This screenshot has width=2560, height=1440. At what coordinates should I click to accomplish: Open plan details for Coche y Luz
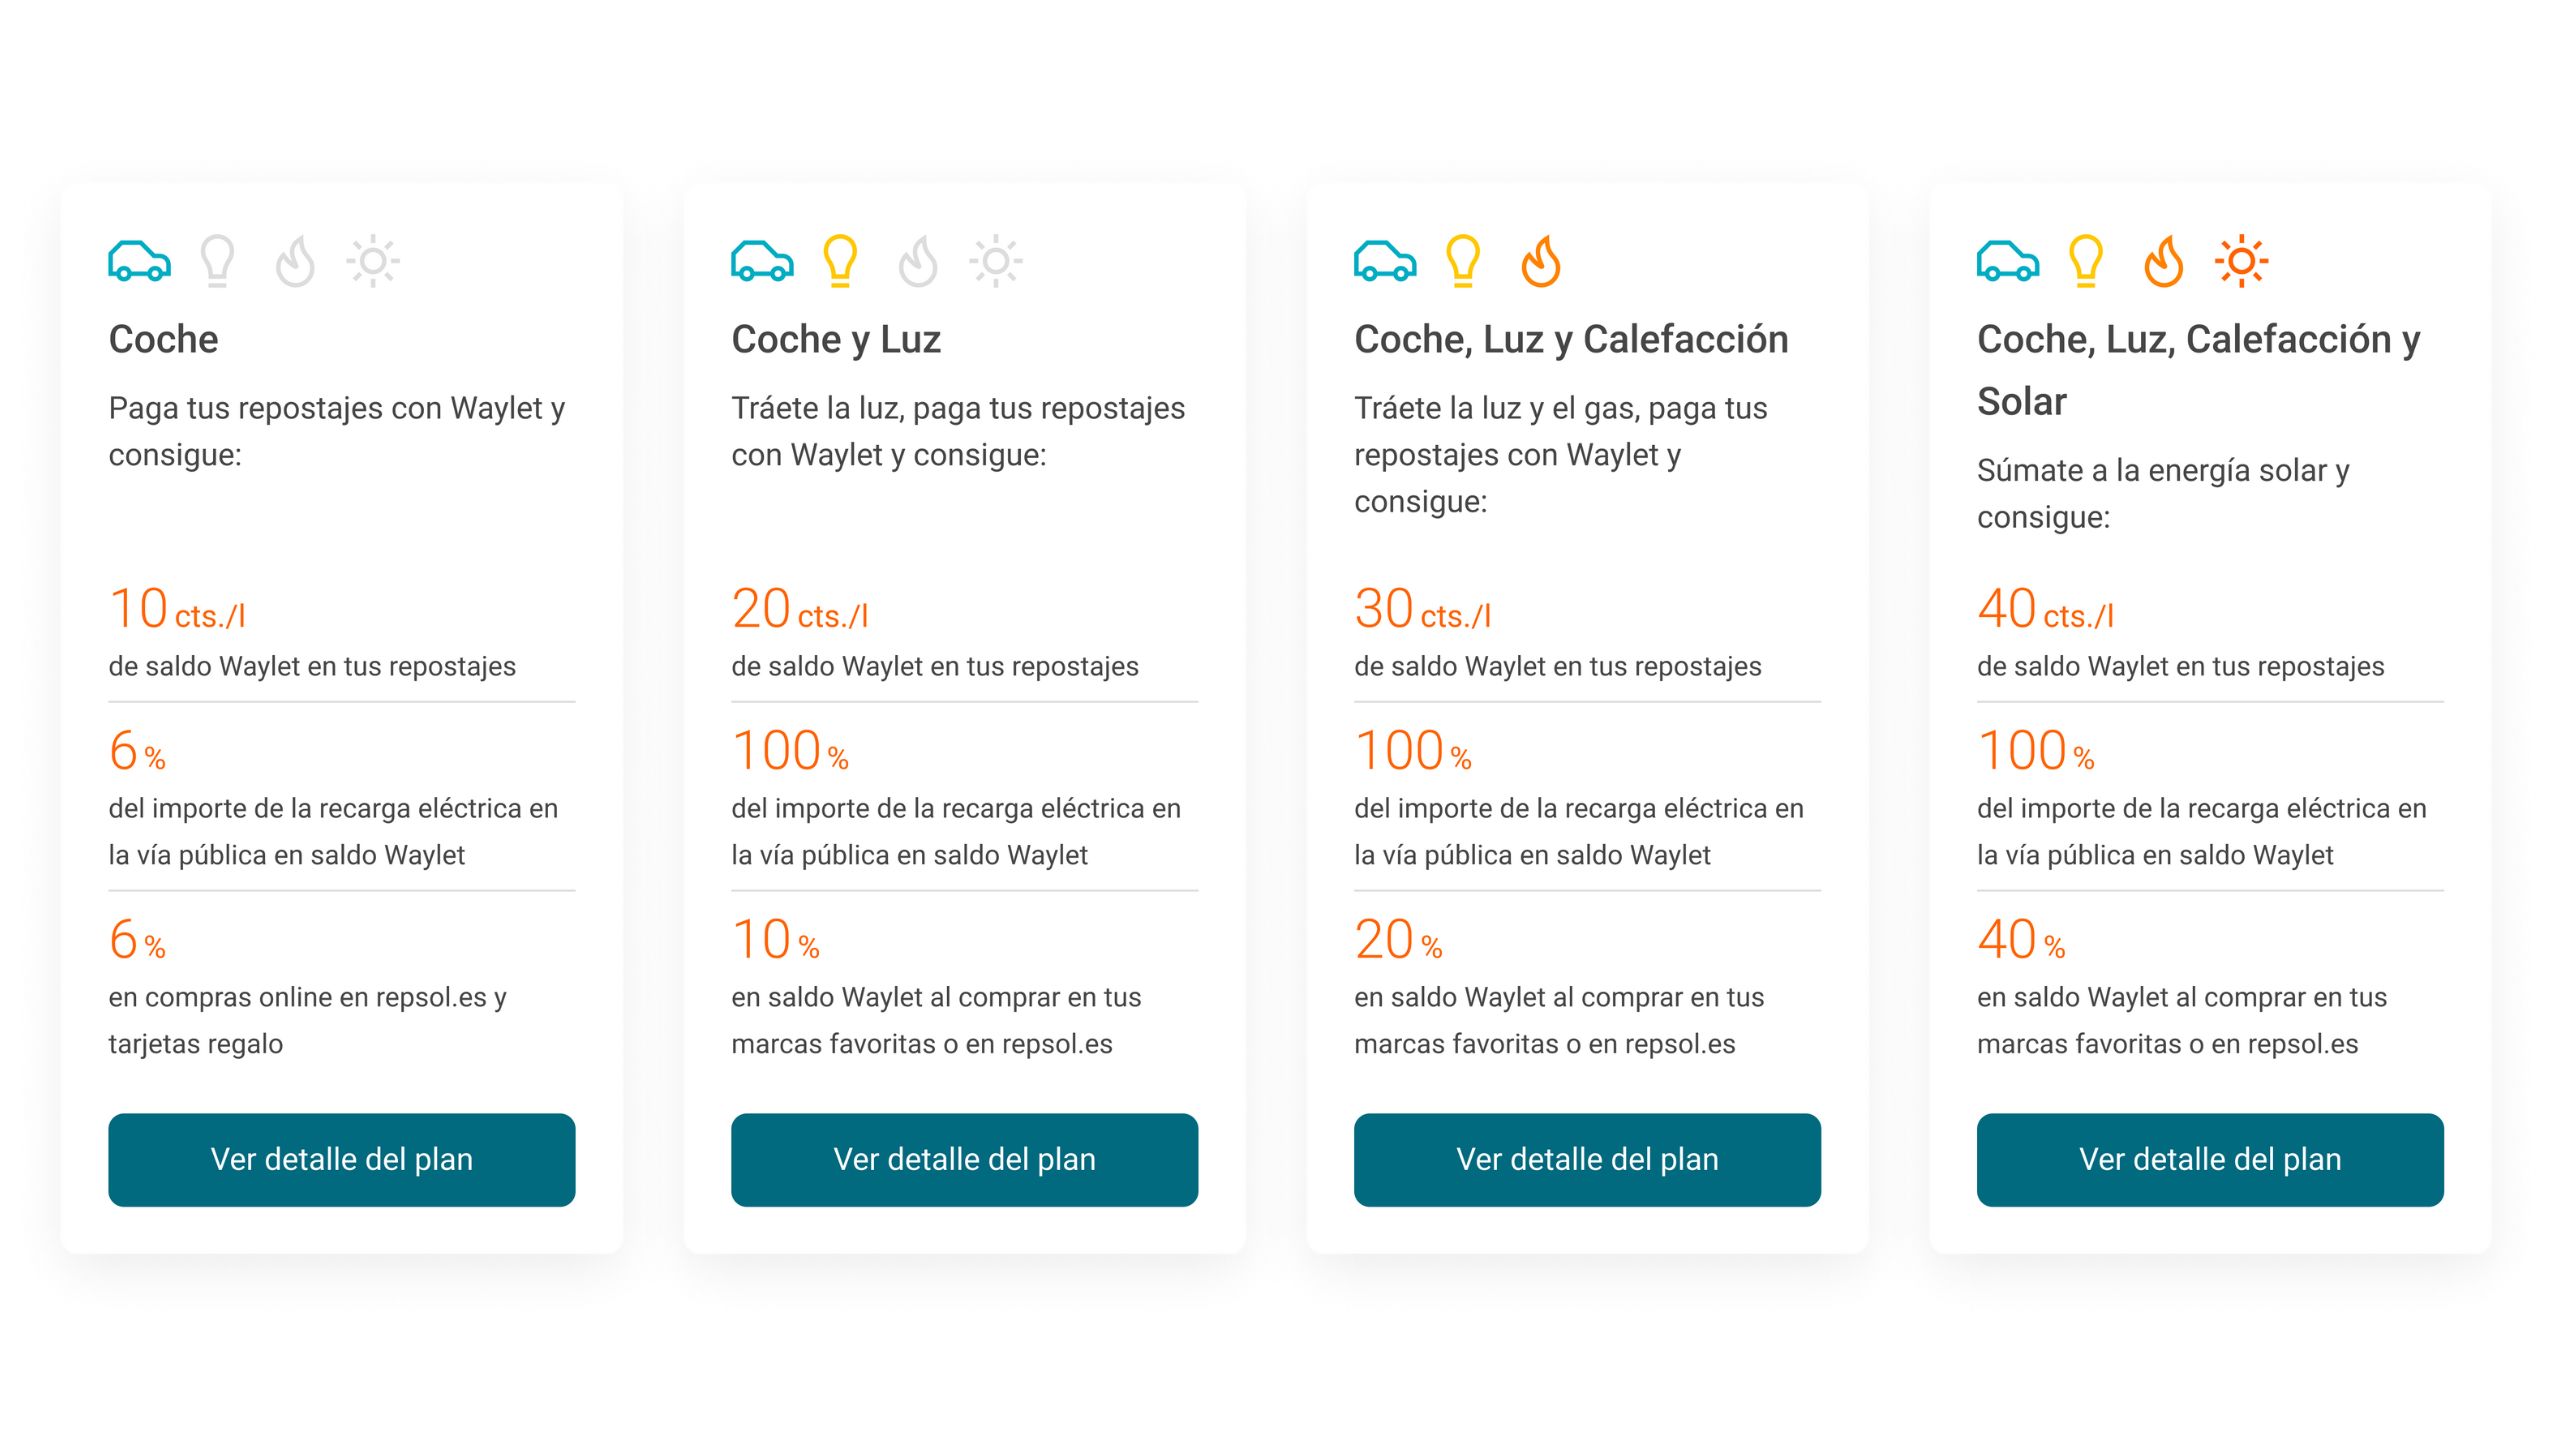[x=965, y=1160]
